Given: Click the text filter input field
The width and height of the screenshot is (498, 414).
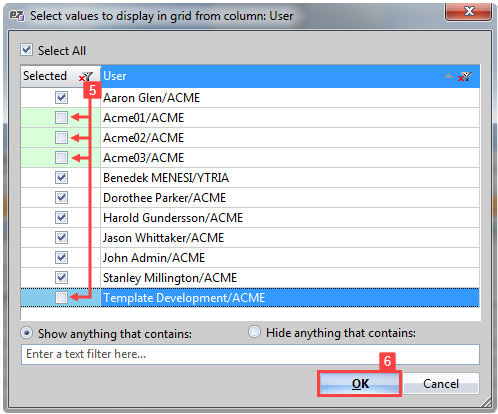Looking at the screenshot, I should click(x=250, y=354).
